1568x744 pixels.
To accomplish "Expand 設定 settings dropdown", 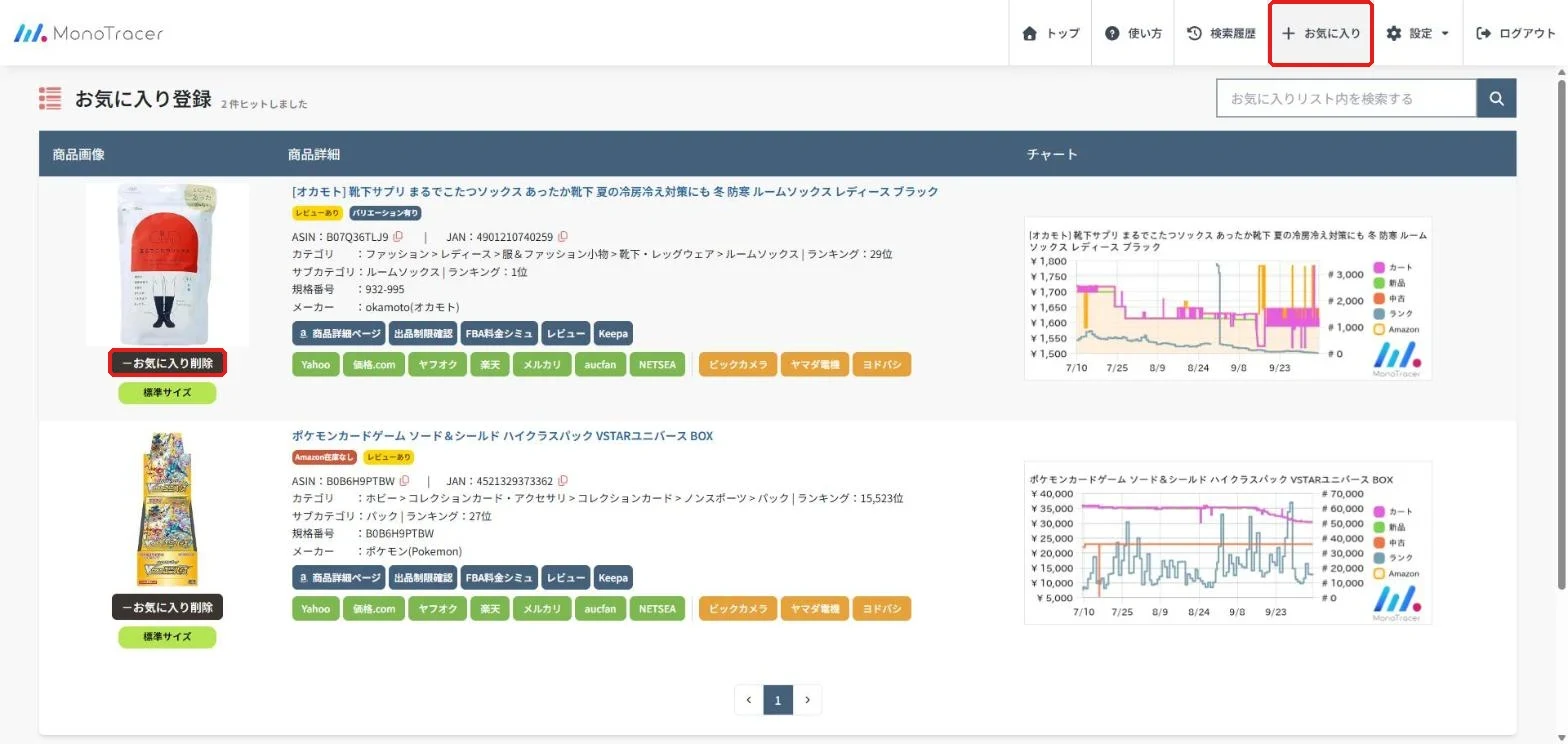I will (x=1417, y=33).
